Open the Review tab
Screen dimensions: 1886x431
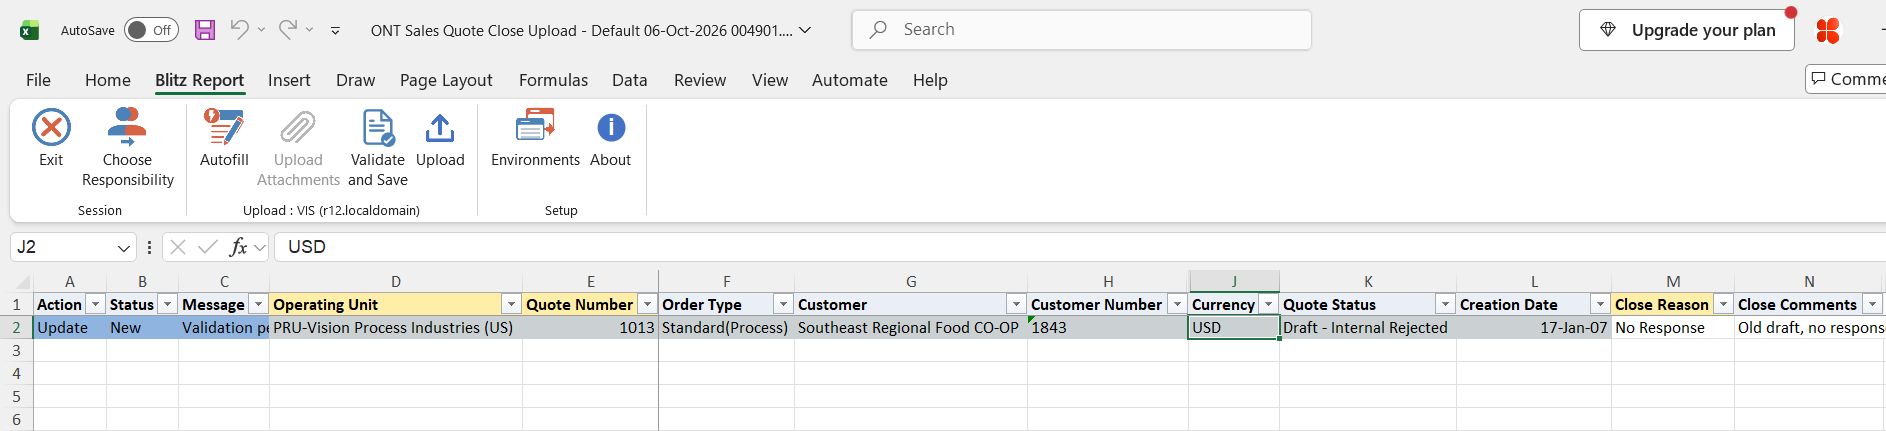(x=700, y=80)
